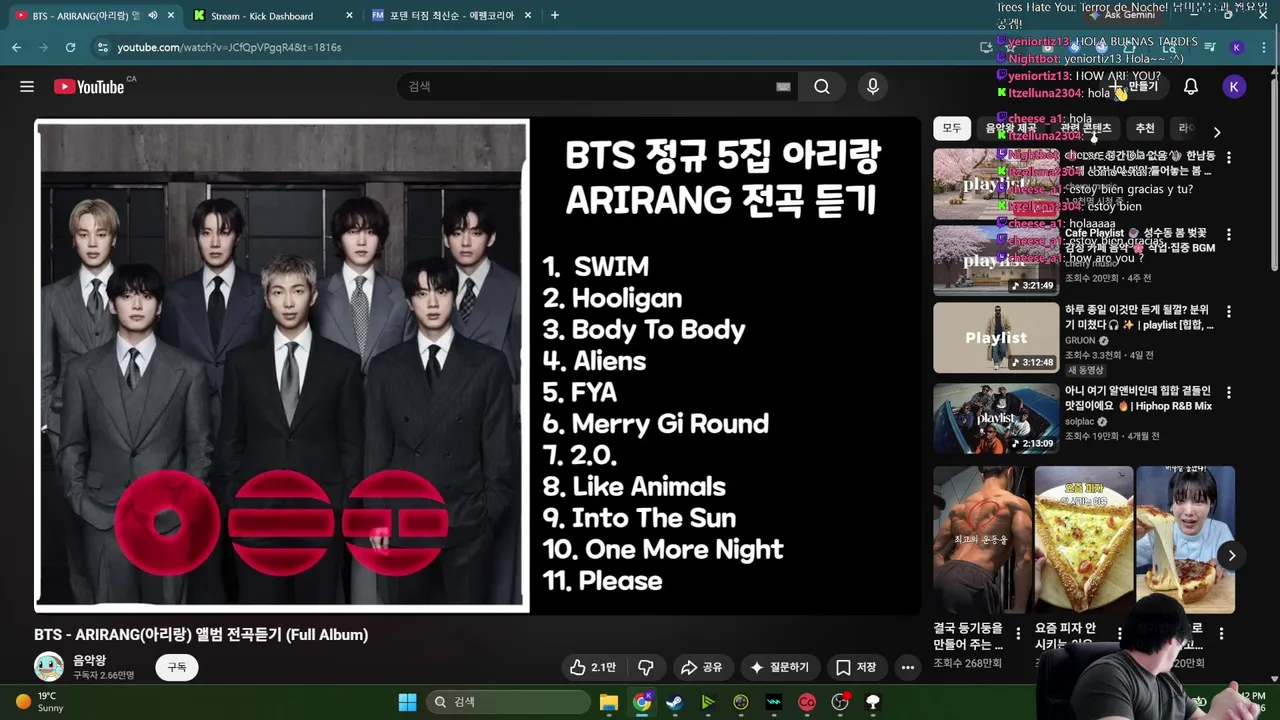Viewport: 1280px width, 720px height.
Task: Open the waveform app icon in taskbar
Action: [774, 702]
